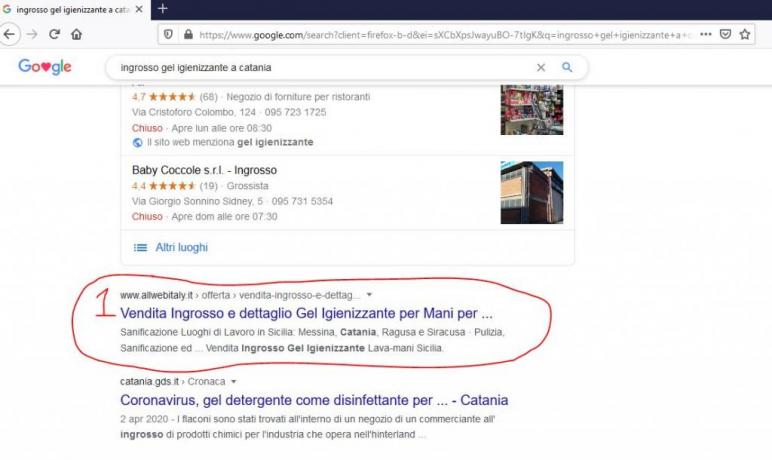The height and width of the screenshot is (460, 772).
Task: Click the www.allwebitaly.it breadcrumb URL
Action: [x=157, y=295]
